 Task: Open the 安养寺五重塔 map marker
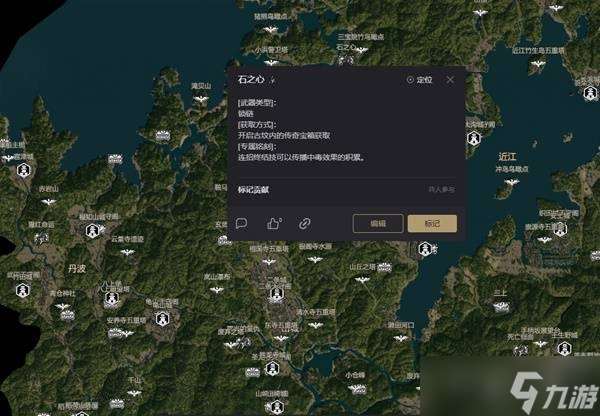click(x=127, y=333)
